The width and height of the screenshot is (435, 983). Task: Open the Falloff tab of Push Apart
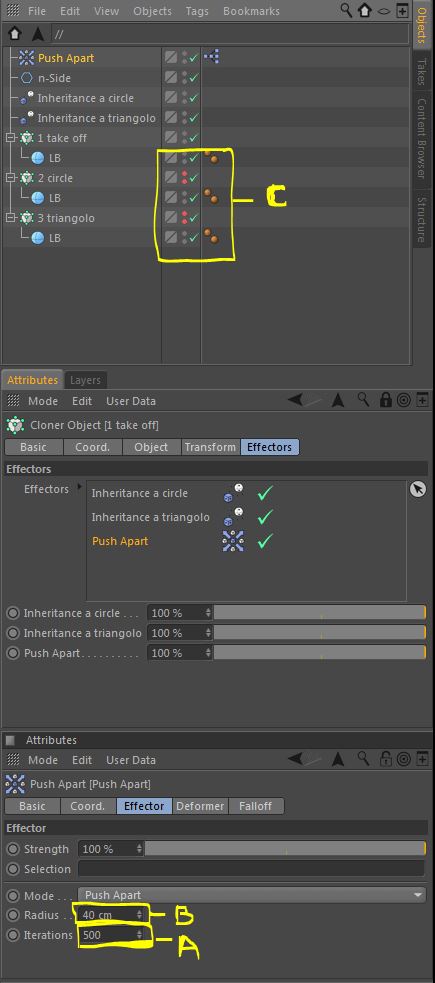(x=256, y=806)
